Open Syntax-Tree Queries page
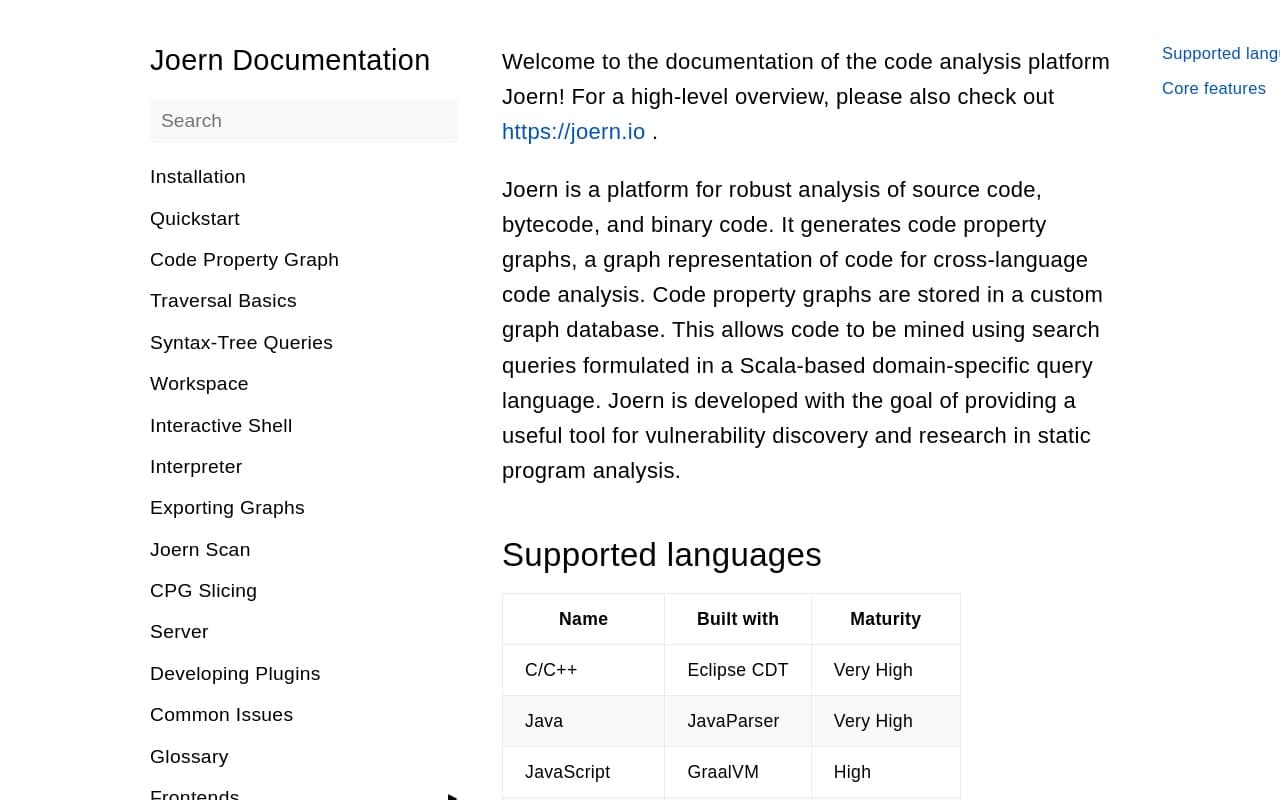This screenshot has width=1280, height=800. click(241, 343)
